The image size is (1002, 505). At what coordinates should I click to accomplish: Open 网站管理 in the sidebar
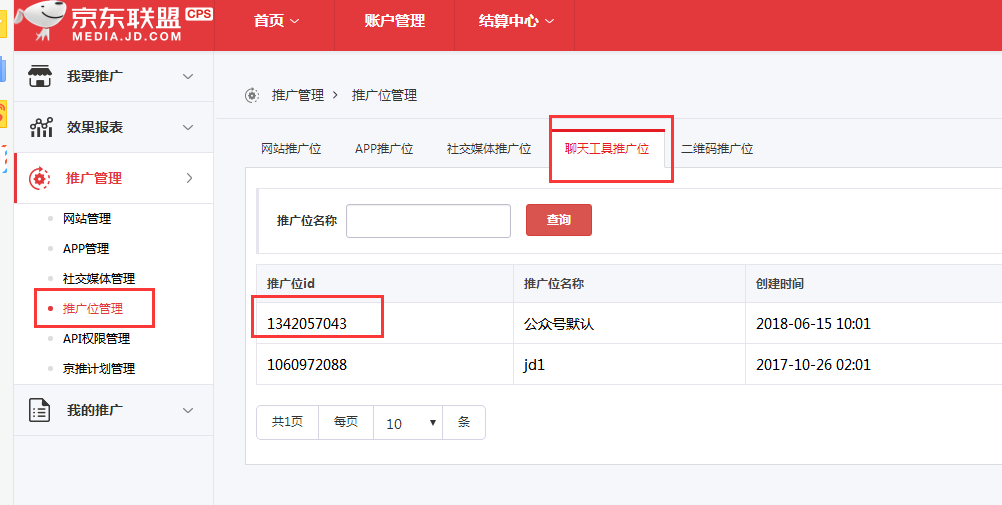pyautogui.click(x=87, y=219)
